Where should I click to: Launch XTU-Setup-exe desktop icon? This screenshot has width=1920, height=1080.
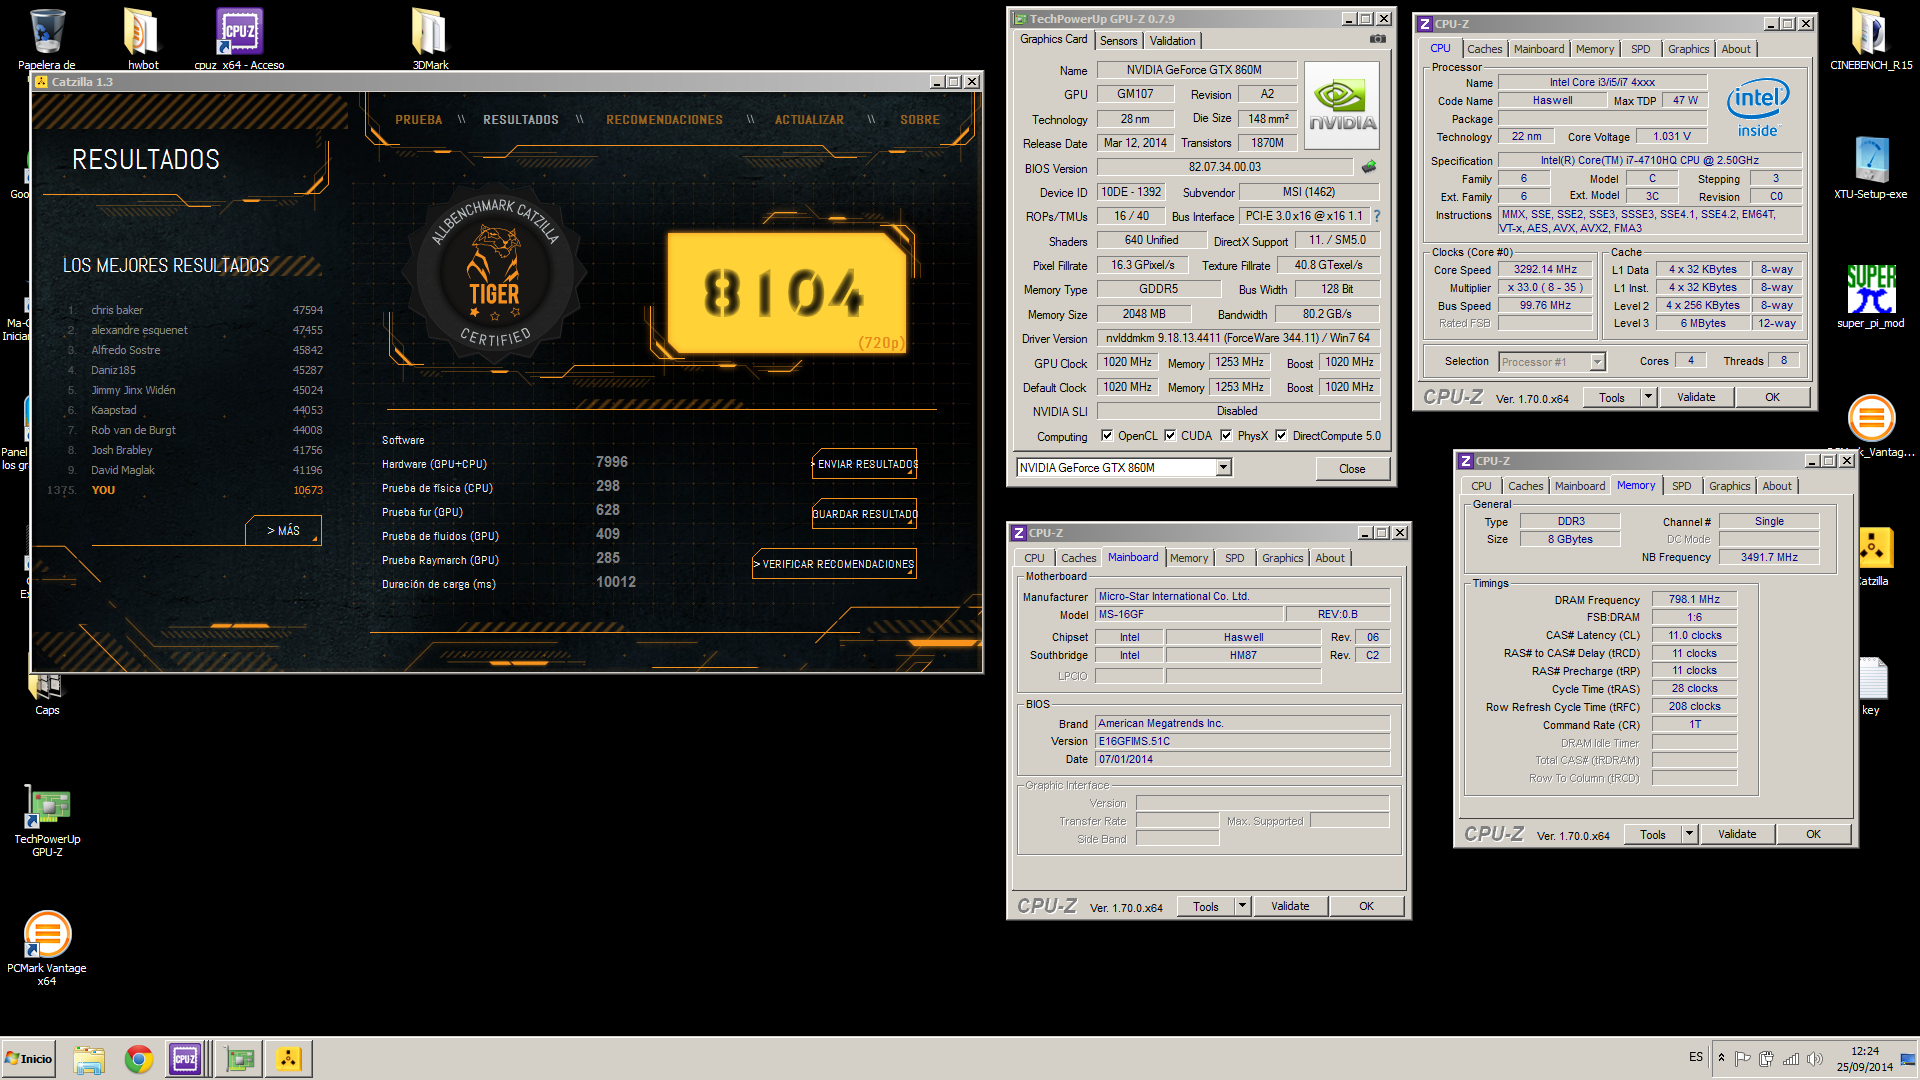(x=1870, y=167)
